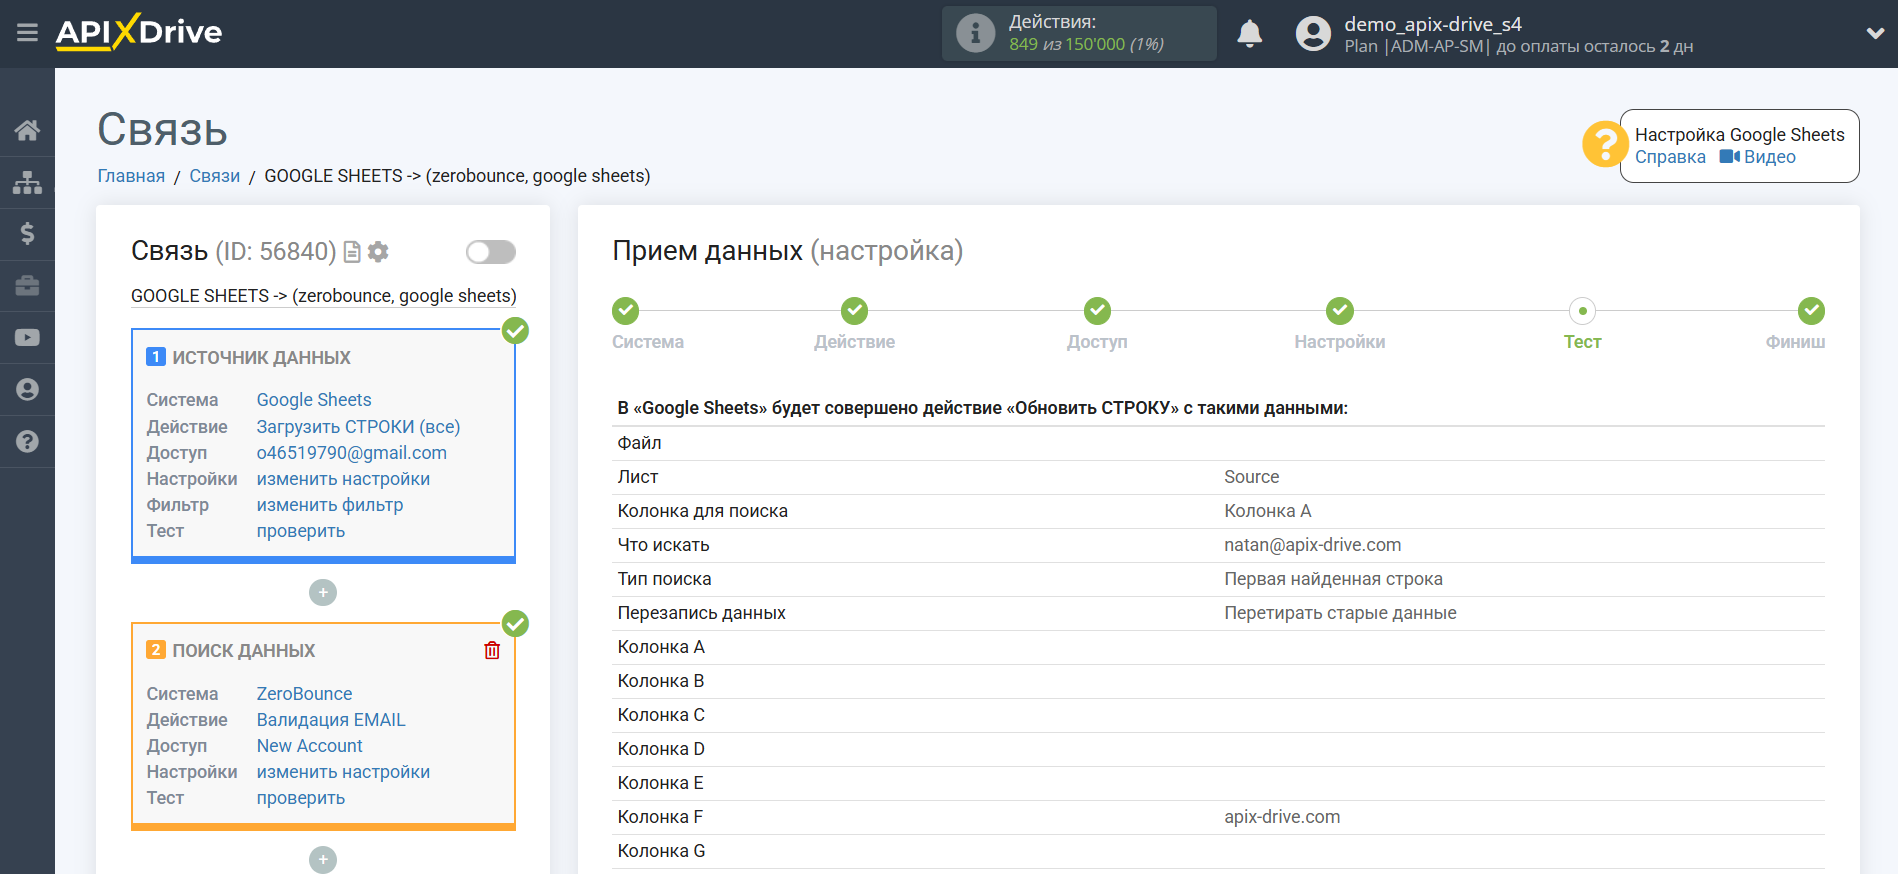Open the sidebar help question mark icon
The width and height of the screenshot is (1898, 874).
27,441
